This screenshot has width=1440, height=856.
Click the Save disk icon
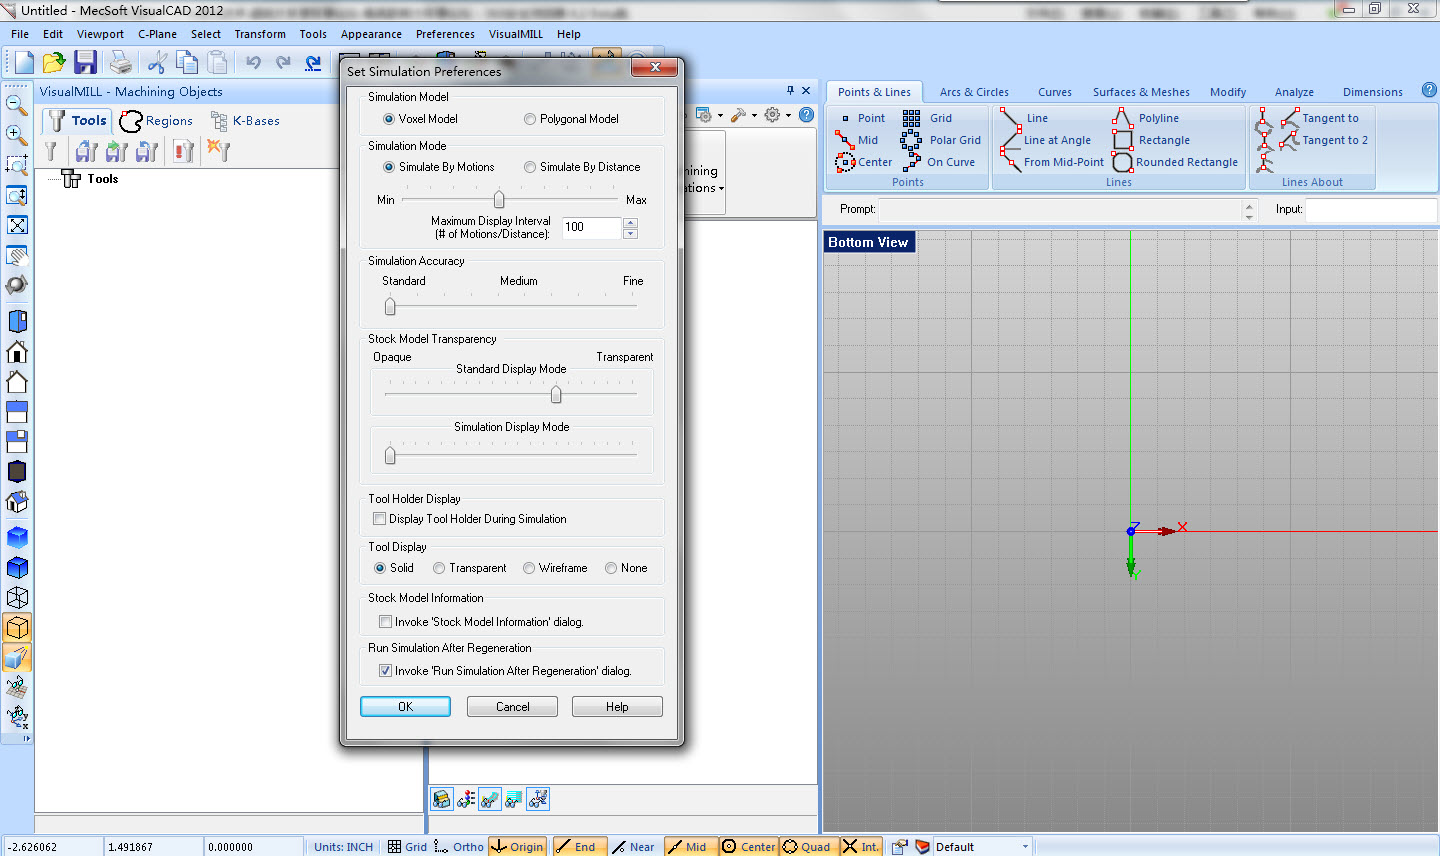[85, 62]
